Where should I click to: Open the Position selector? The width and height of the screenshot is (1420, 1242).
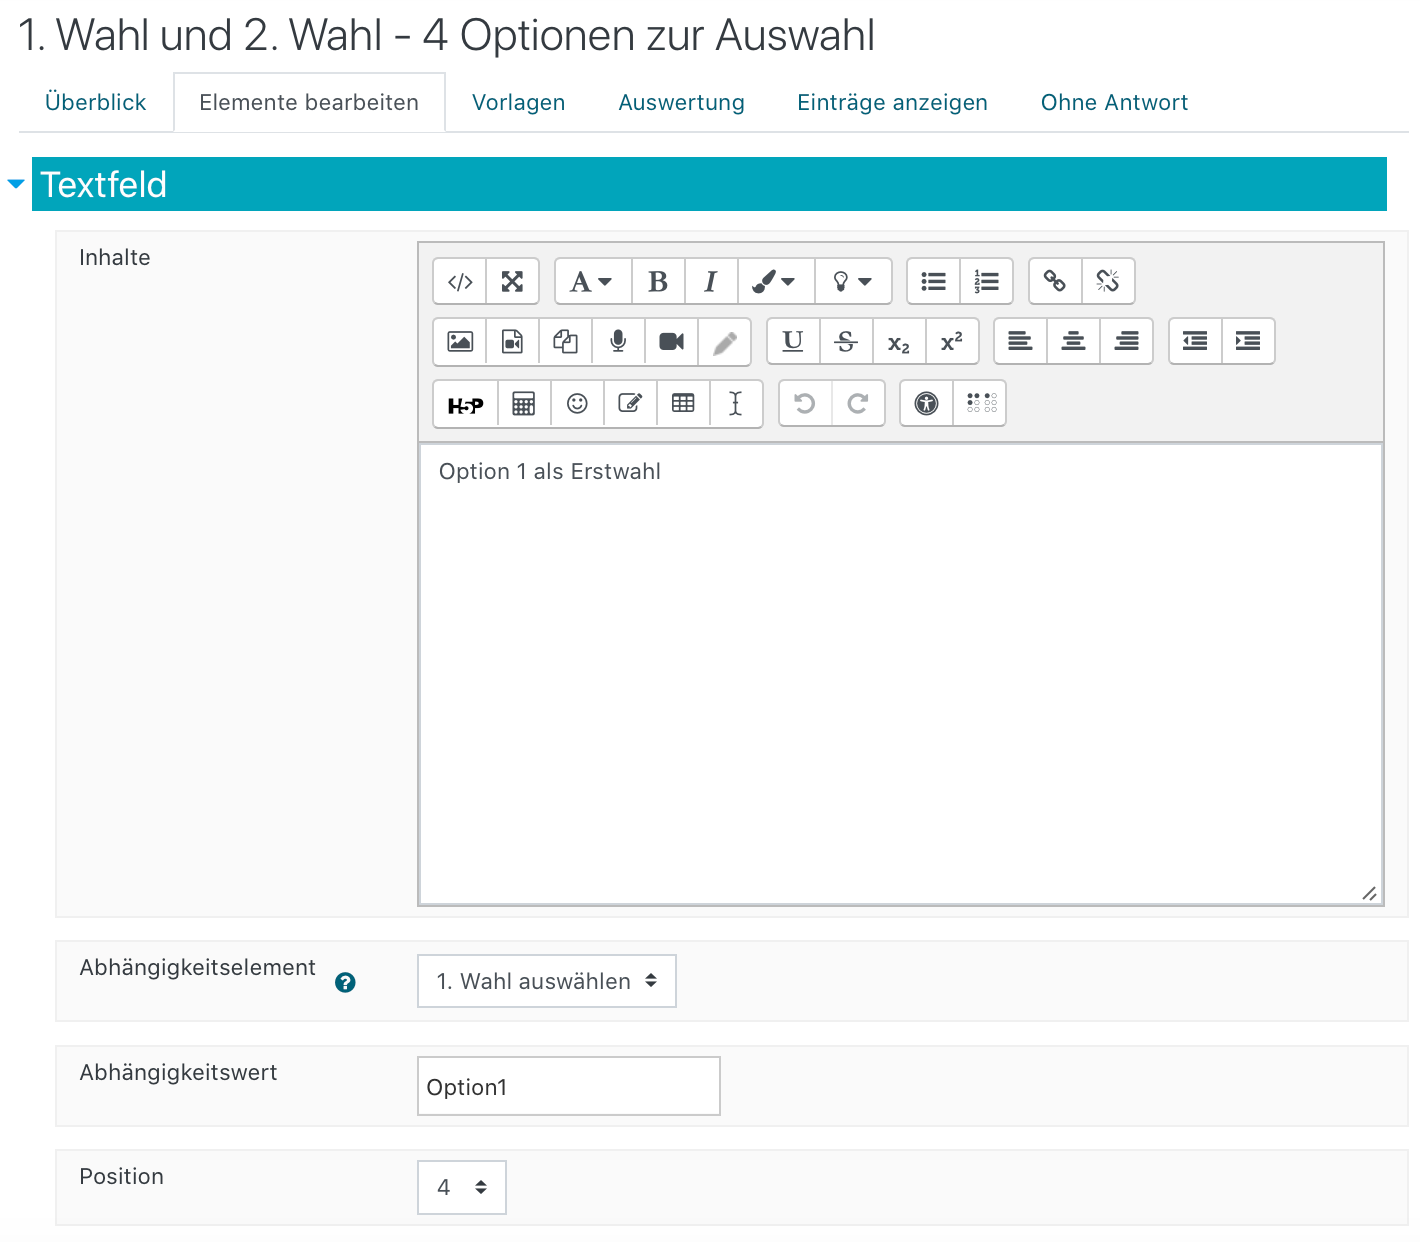[461, 1187]
